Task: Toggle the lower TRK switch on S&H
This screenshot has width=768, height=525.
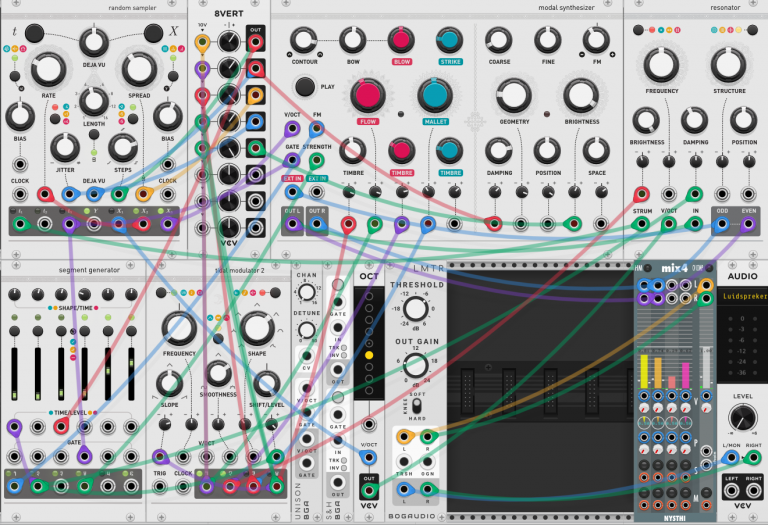Action: click(x=344, y=460)
